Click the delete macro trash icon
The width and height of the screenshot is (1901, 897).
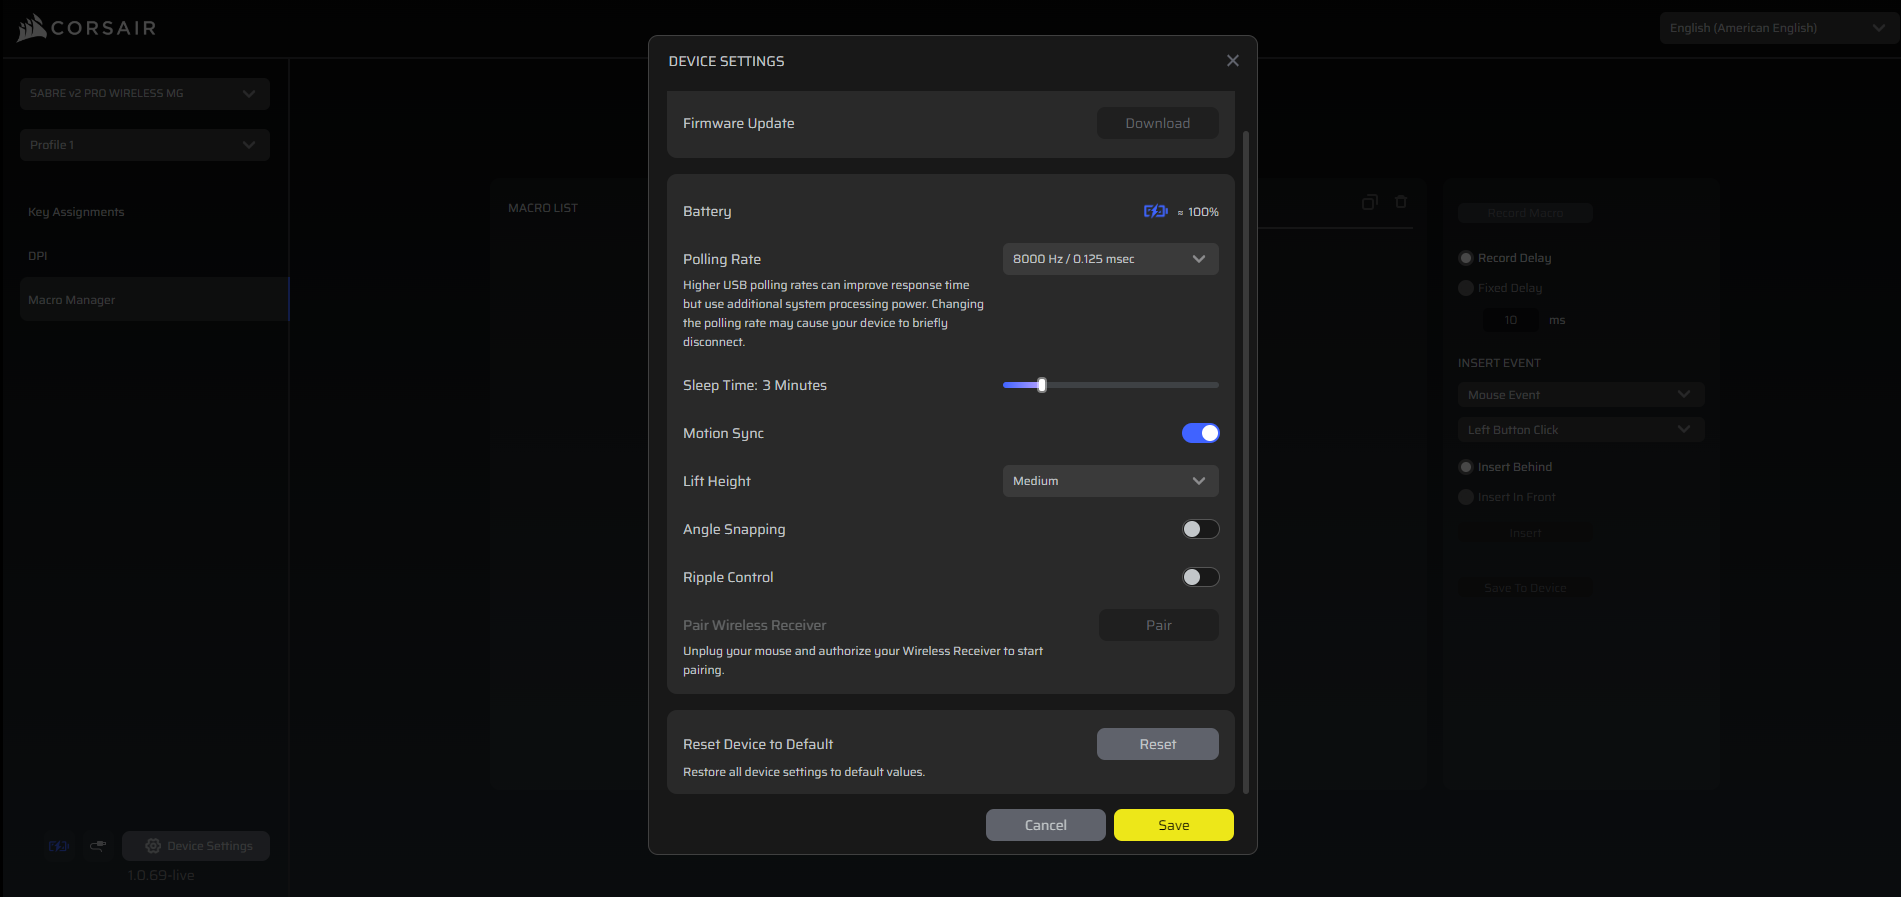[x=1401, y=202]
